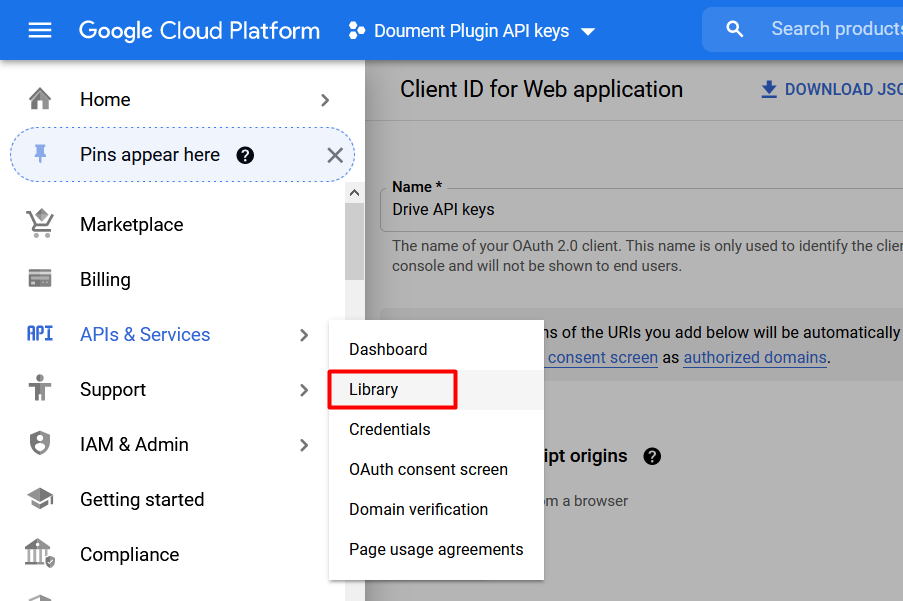Click the 'Pins appear here' text
The image size is (903, 601).
click(150, 155)
